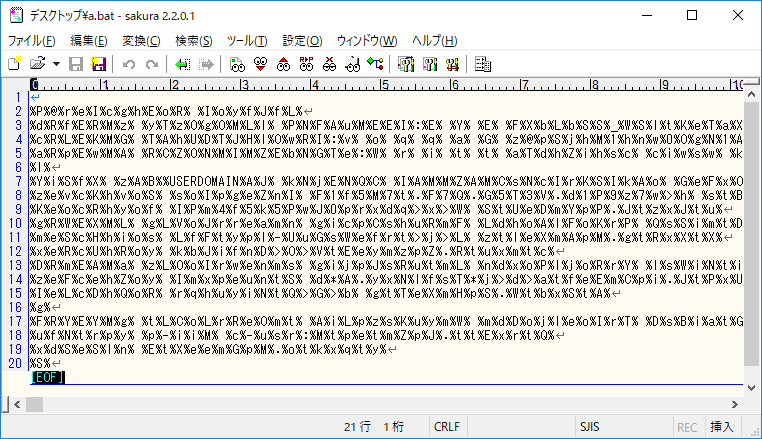Maximize the sakura window
The height and width of the screenshot is (439, 762).
click(692, 15)
